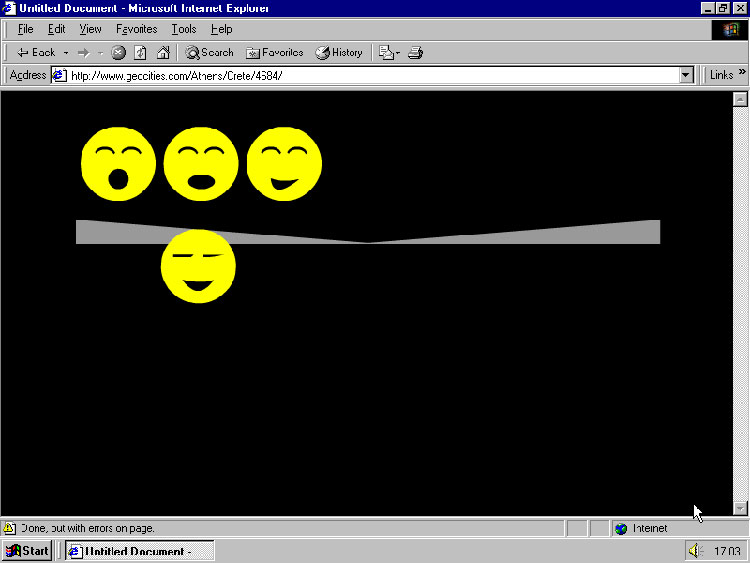Expand the Back button history dropdown arrow
The width and height of the screenshot is (750, 563).
tap(66, 52)
